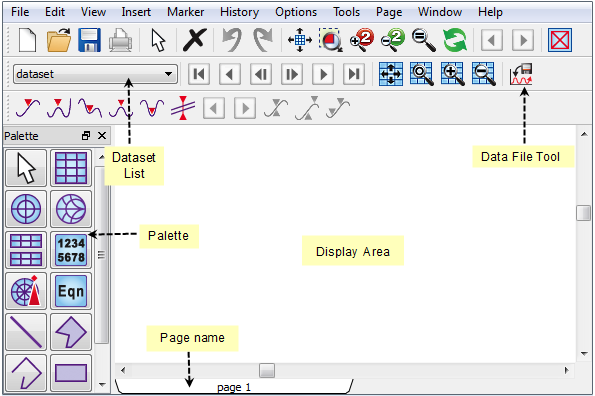Image resolution: width=595 pixels, height=396 pixels.
Task: Close the Palette panel
Action: (x=102, y=135)
